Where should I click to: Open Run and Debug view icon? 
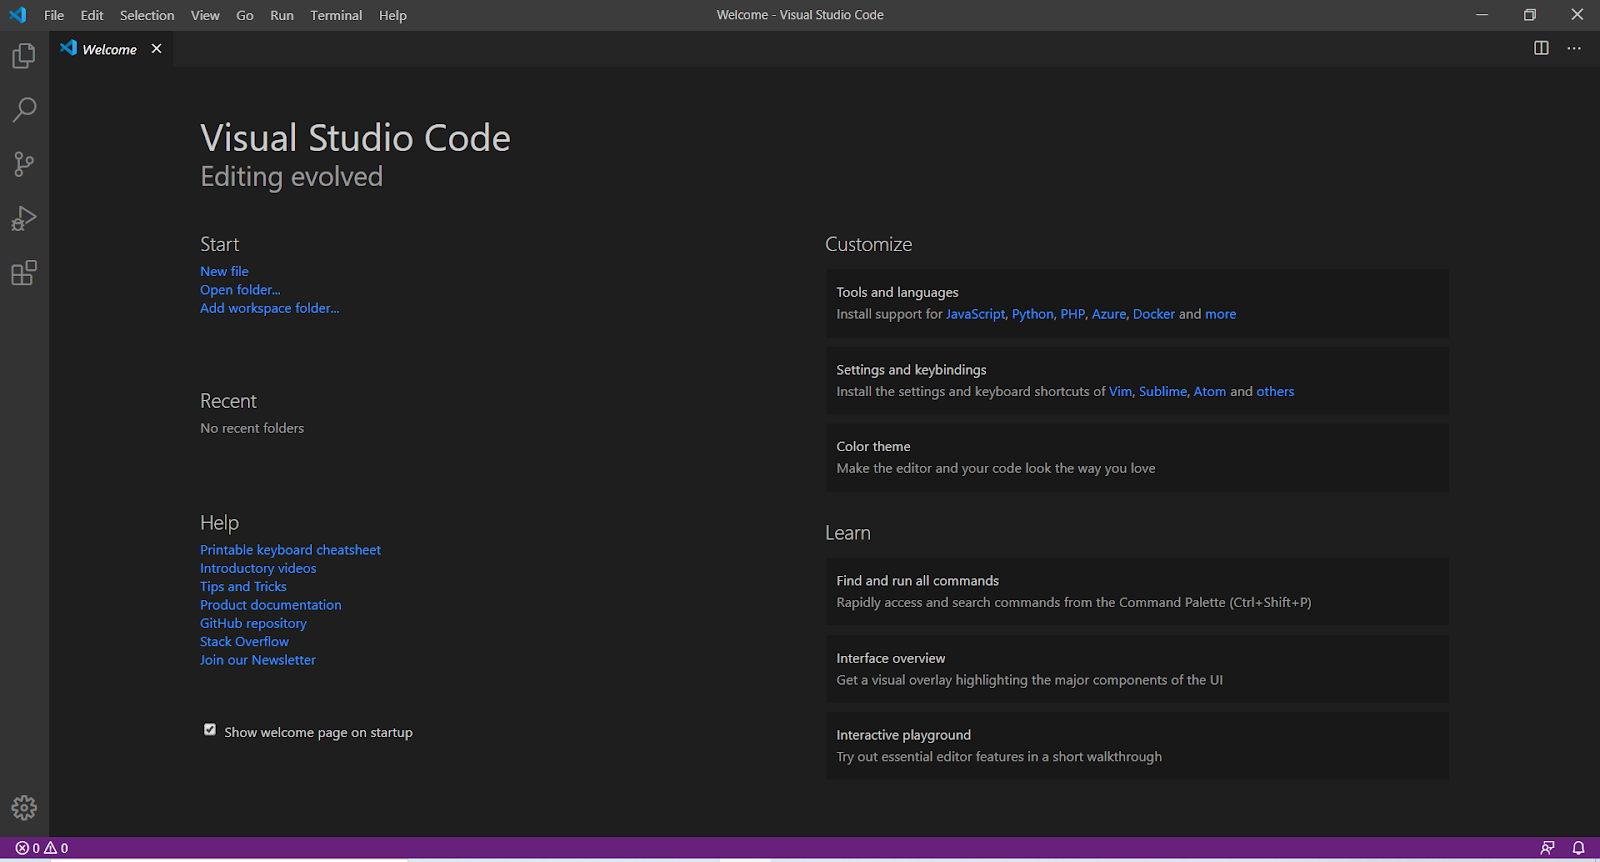pyautogui.click(x=24, y=219)
